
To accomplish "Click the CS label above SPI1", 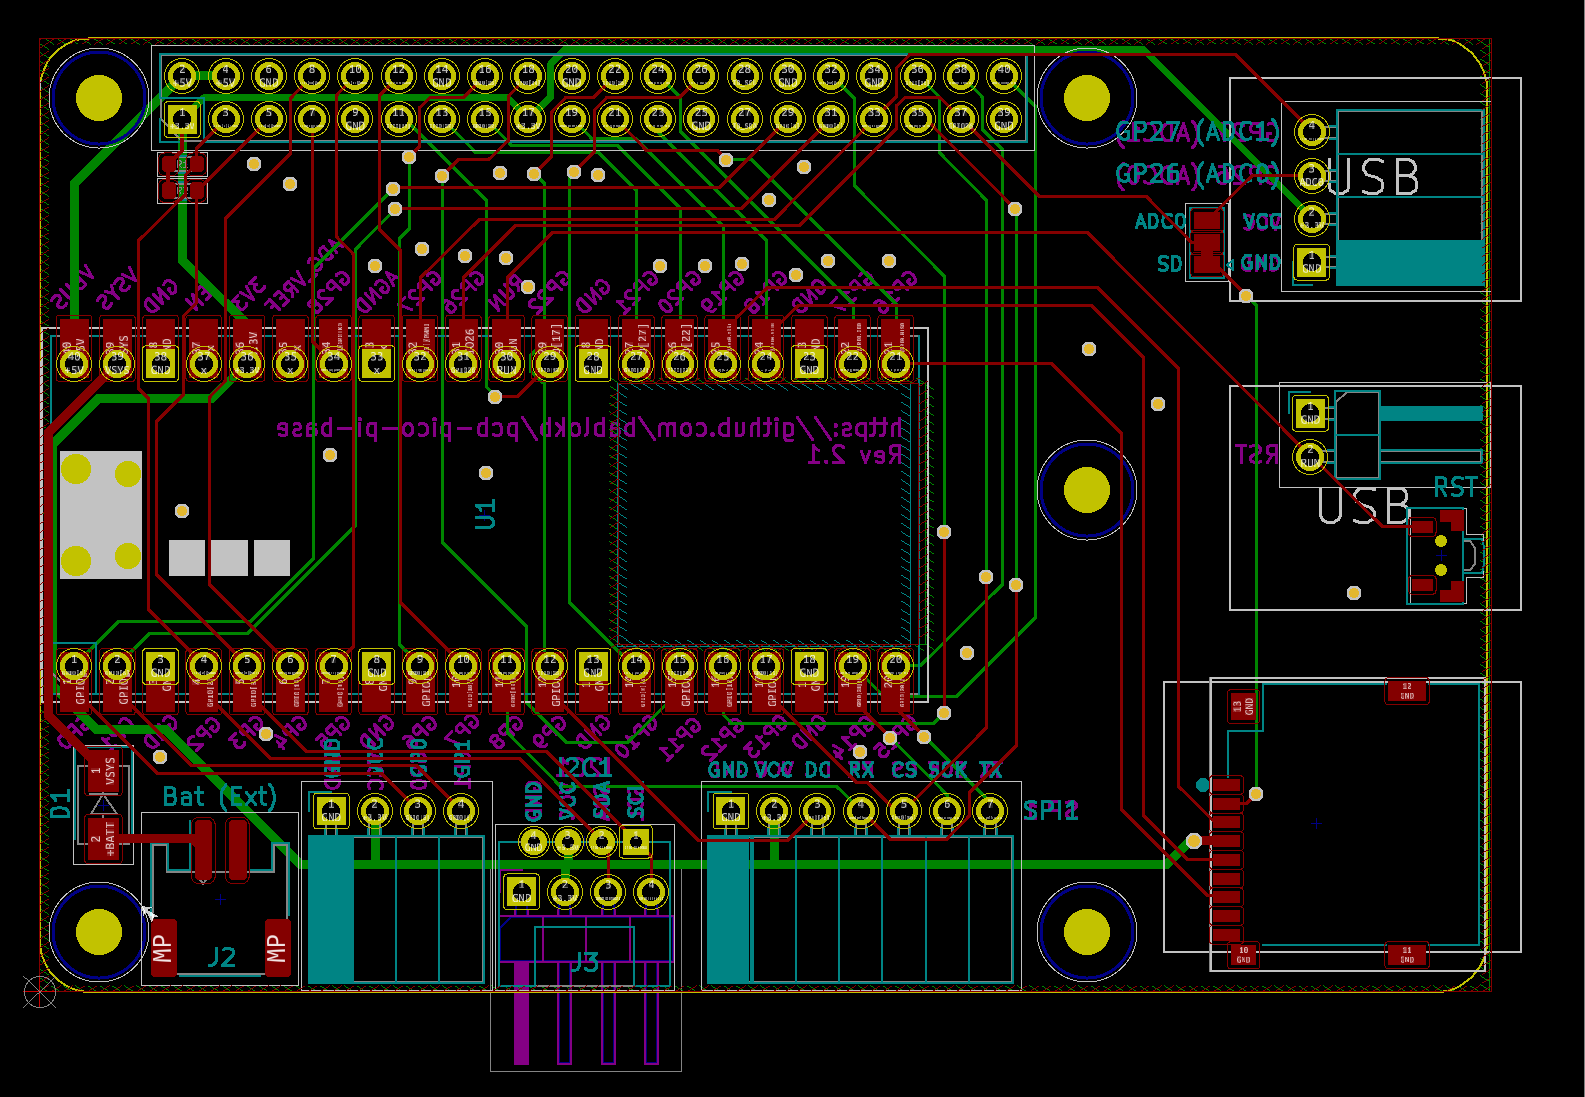I will [x=904, y=770].
